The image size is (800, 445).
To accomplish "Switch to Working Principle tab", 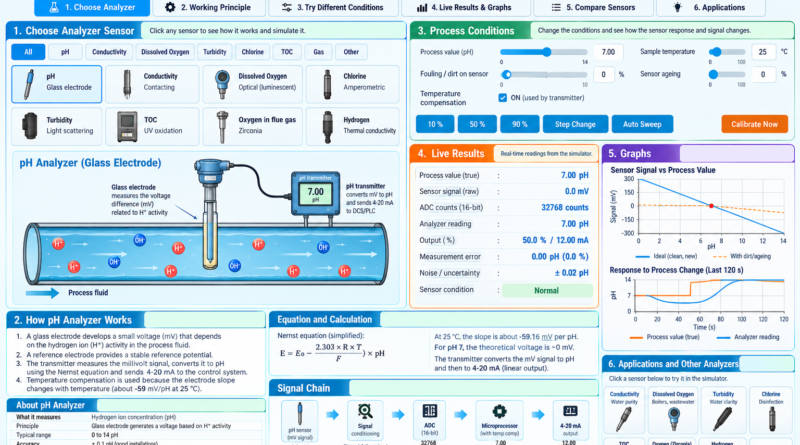I will tap(208, 8).
